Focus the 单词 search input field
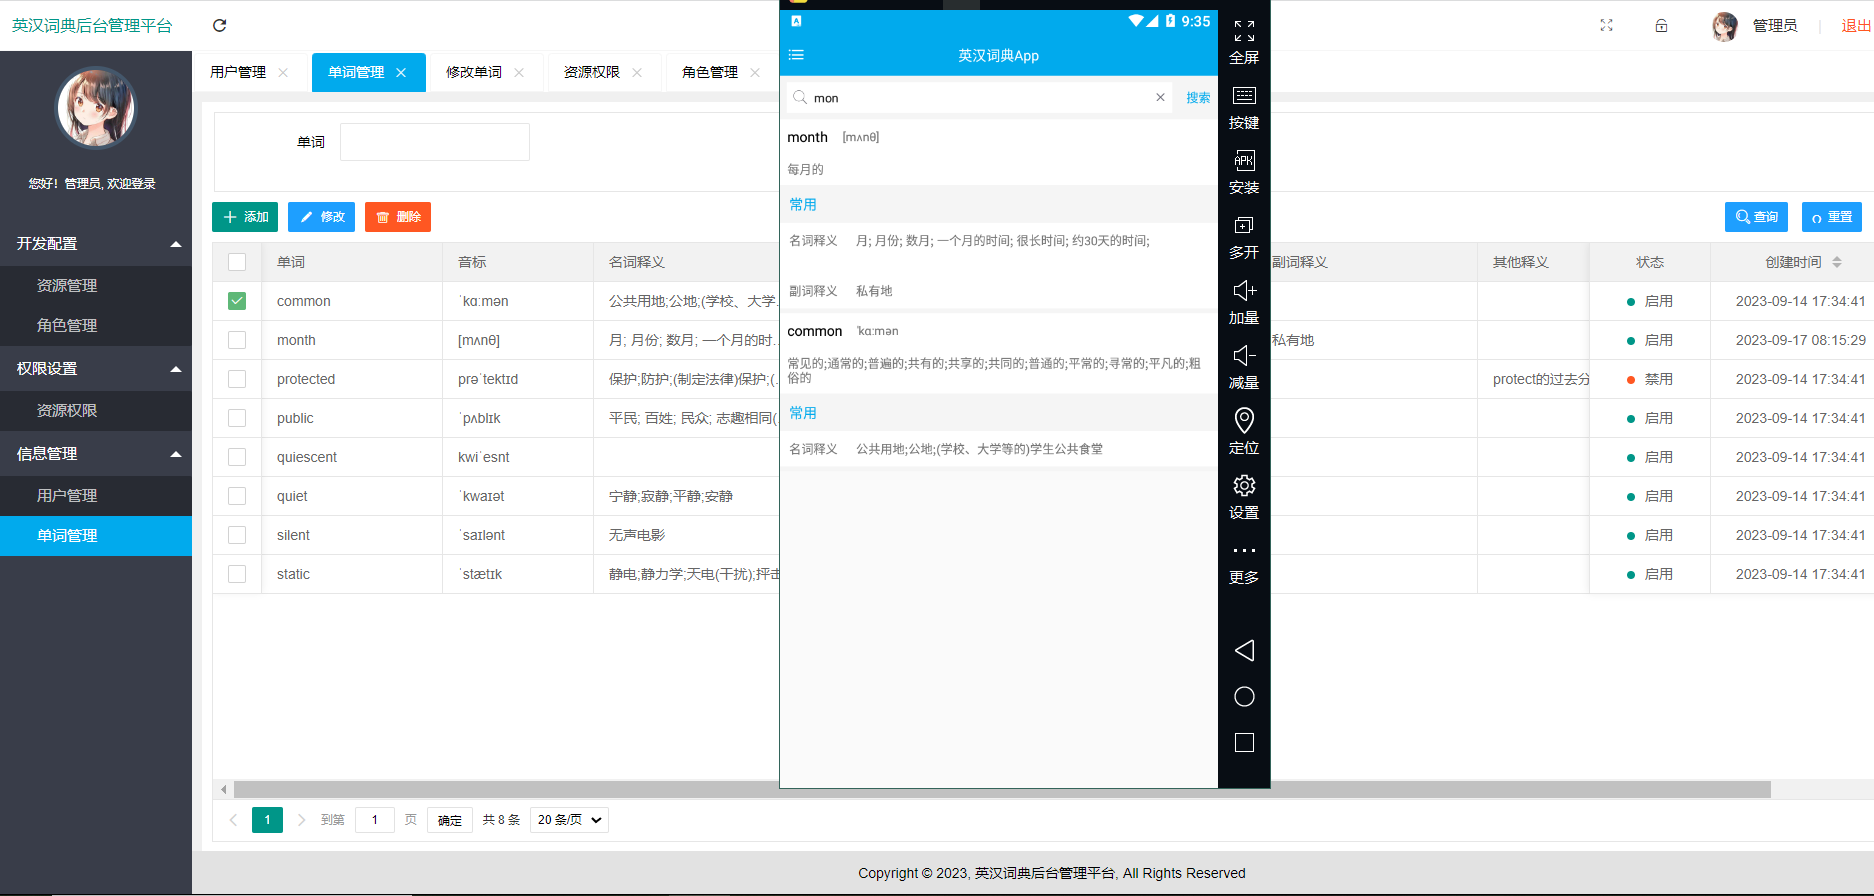 [x=435, y=142]
